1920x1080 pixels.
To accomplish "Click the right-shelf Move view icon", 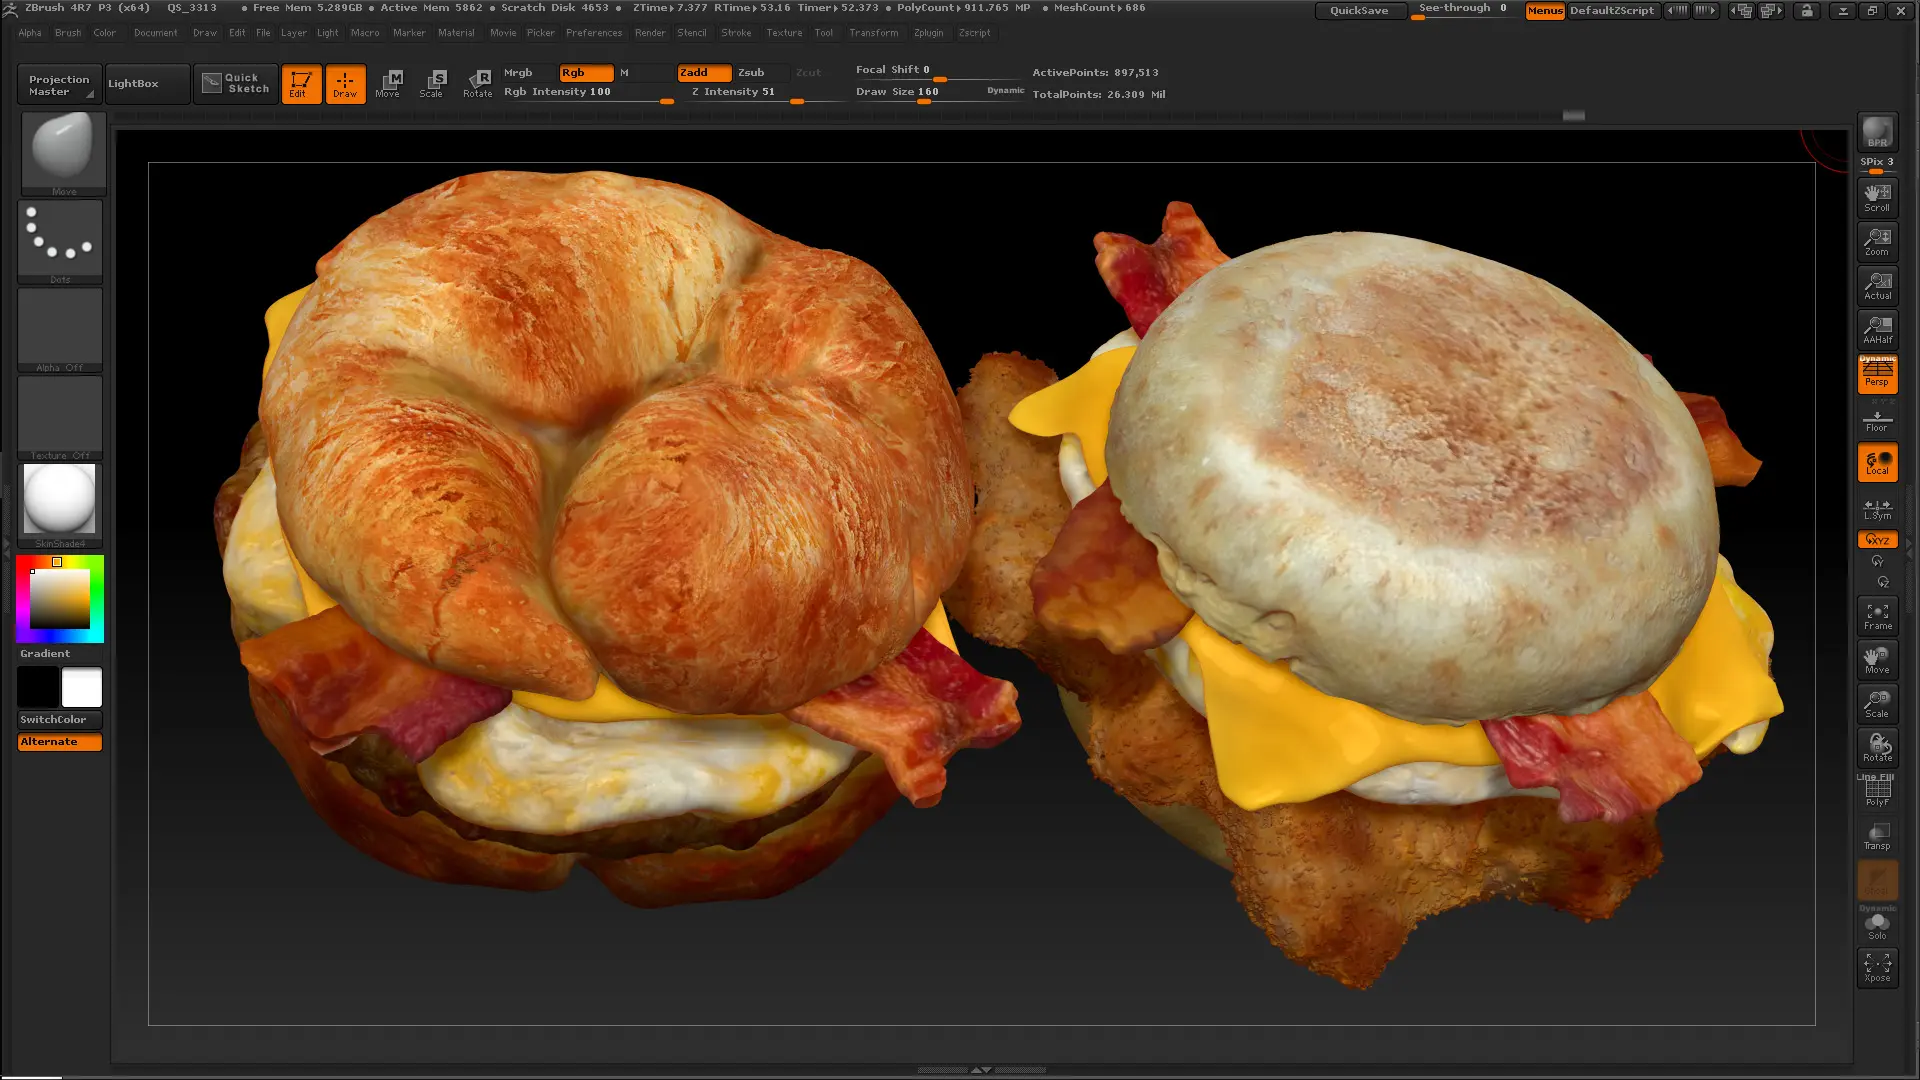I will (x=1877, y=660).
